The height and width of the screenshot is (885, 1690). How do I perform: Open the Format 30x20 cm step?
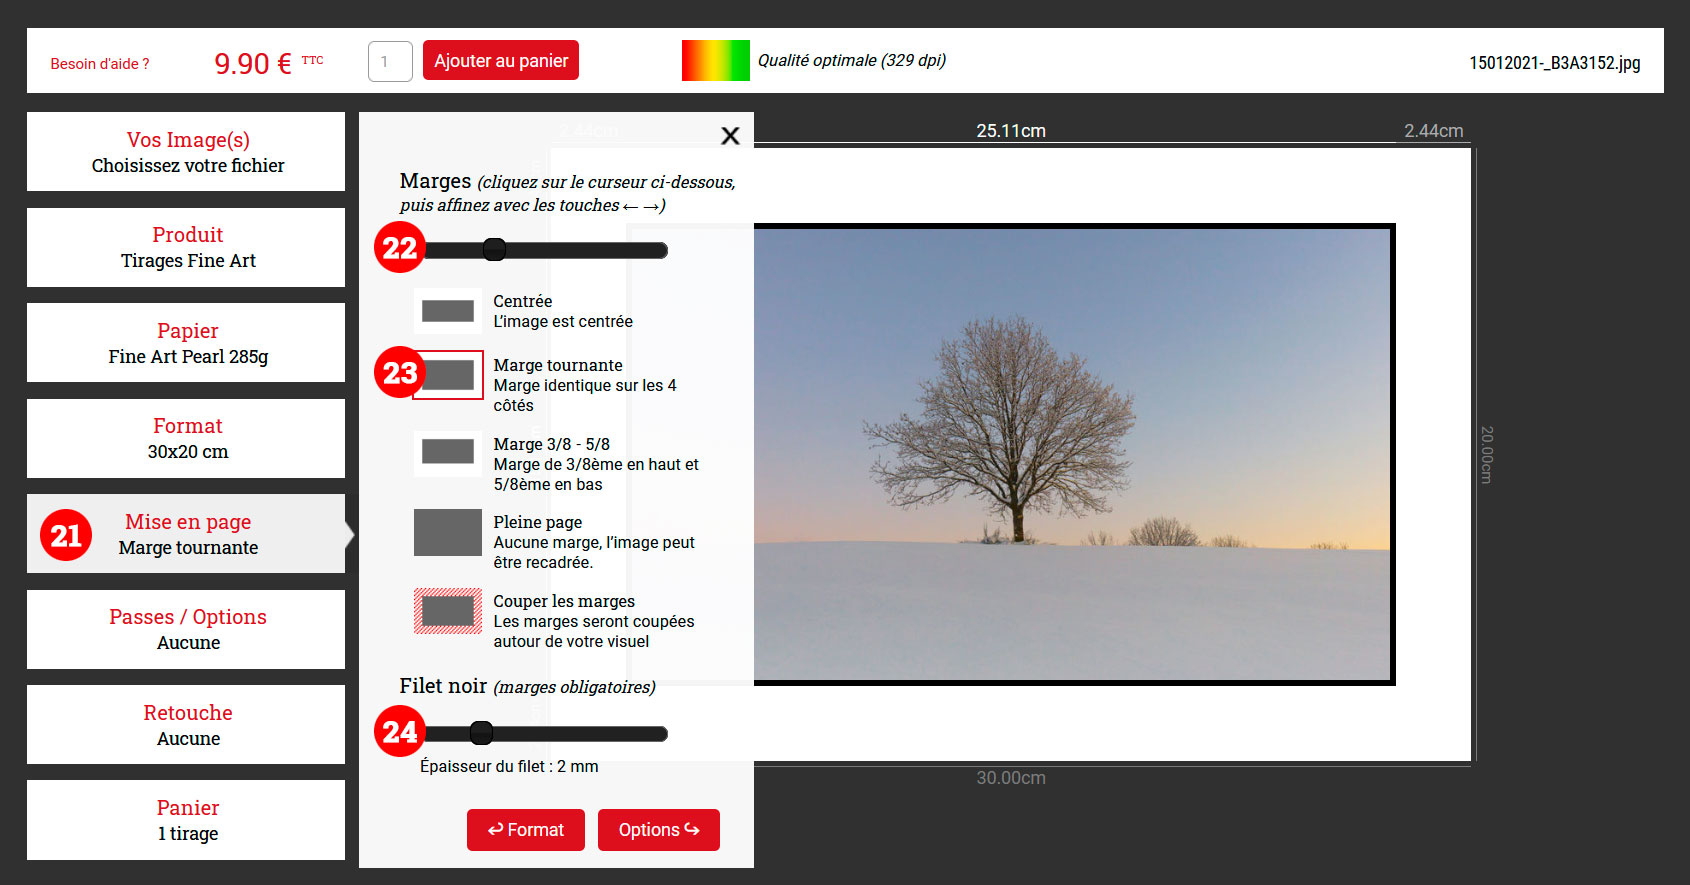tap(186, 438)
